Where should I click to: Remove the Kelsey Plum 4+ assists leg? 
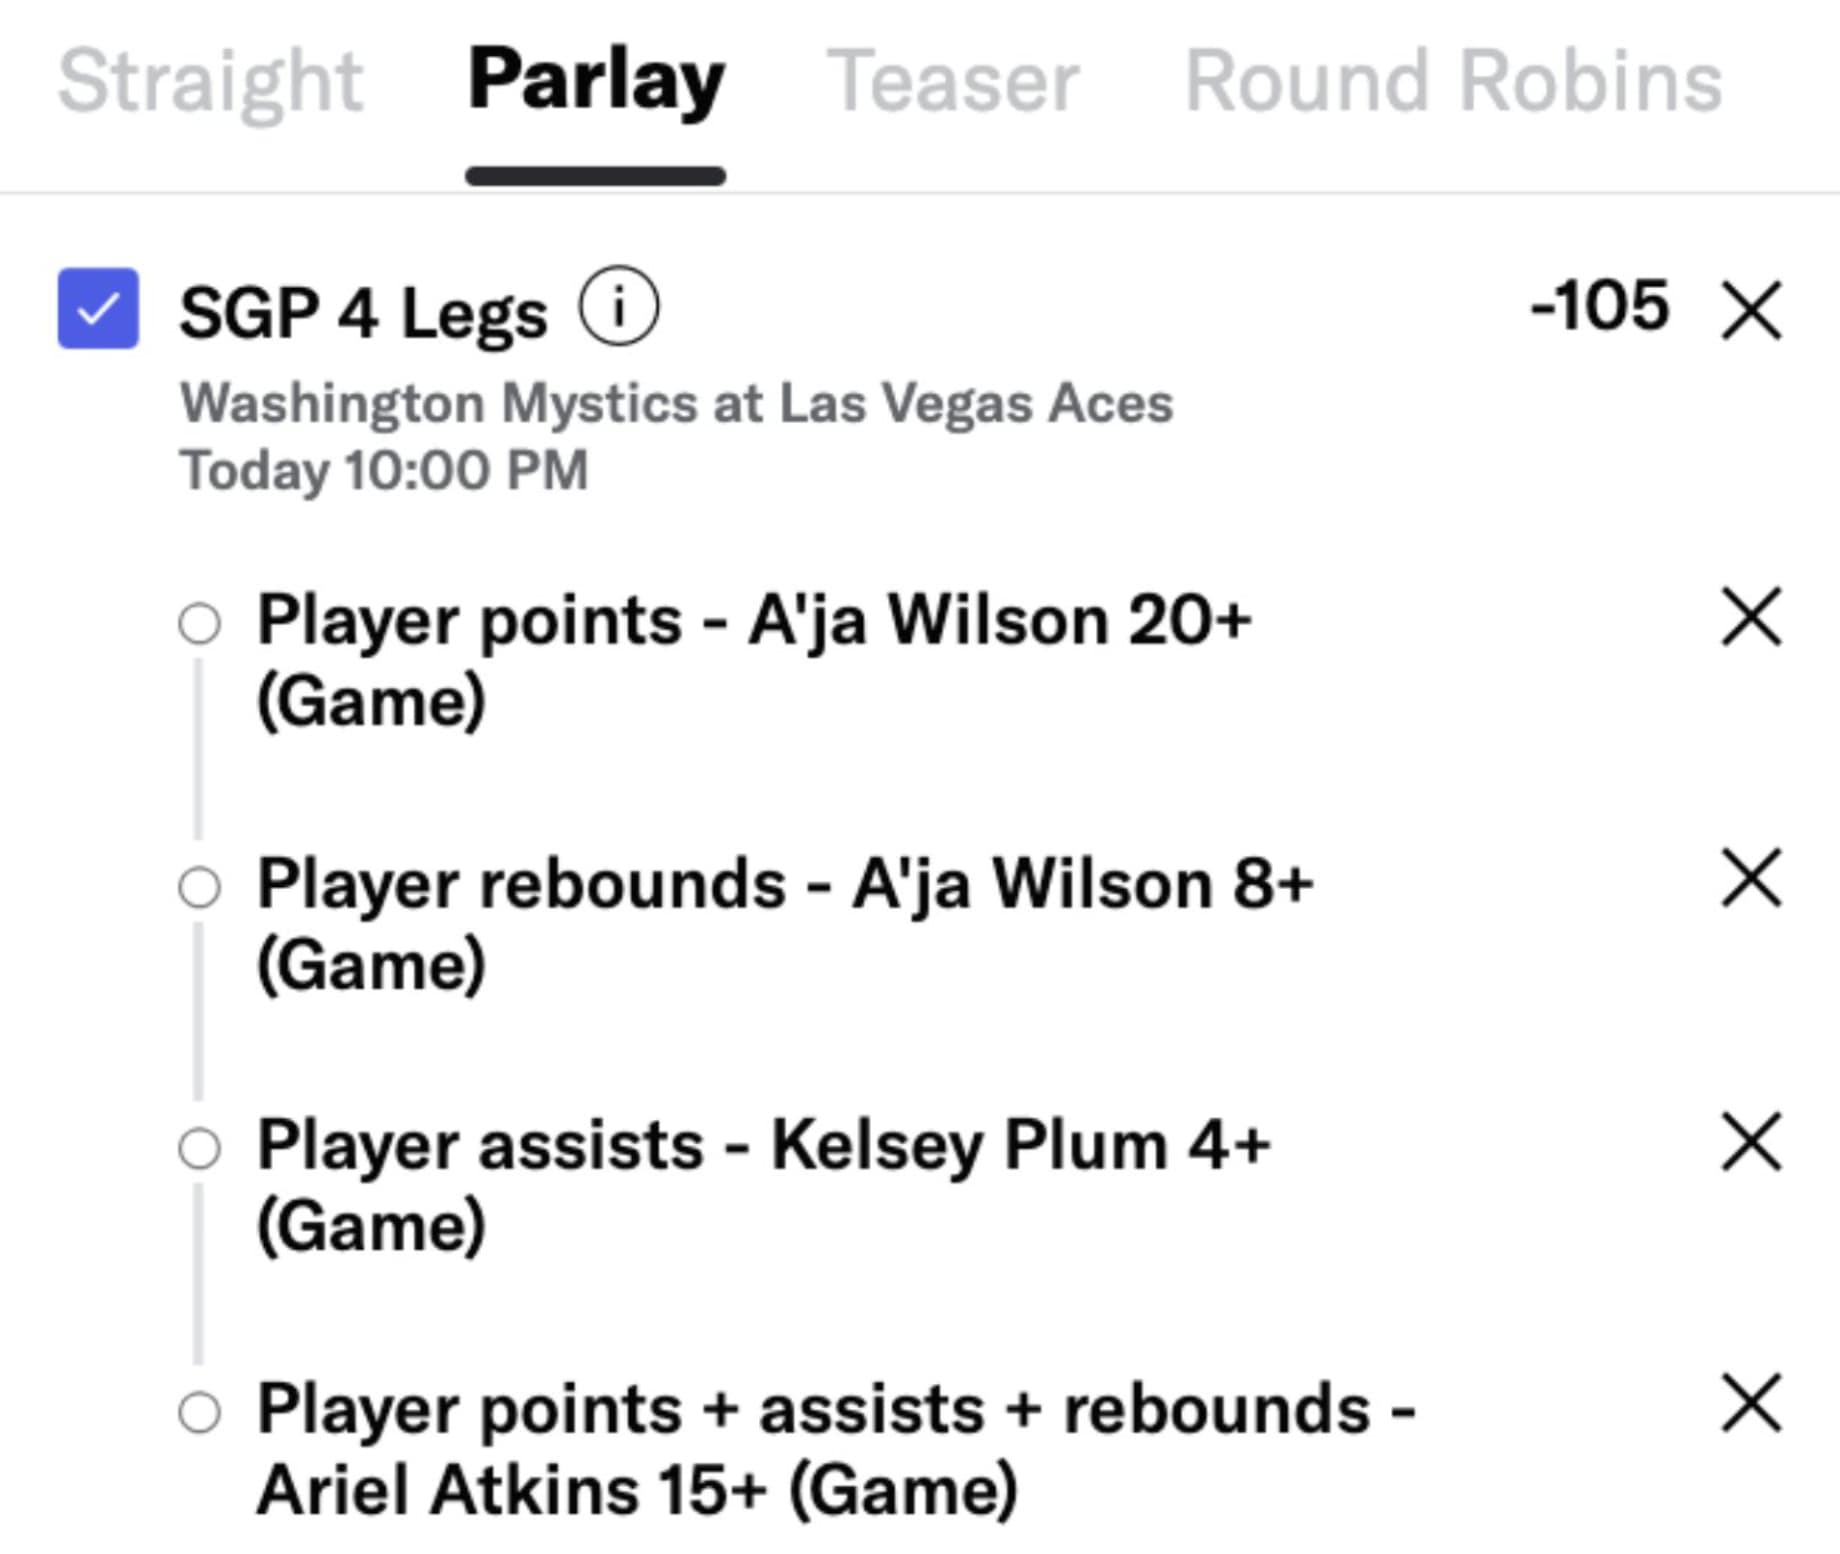[1751, 1141]
